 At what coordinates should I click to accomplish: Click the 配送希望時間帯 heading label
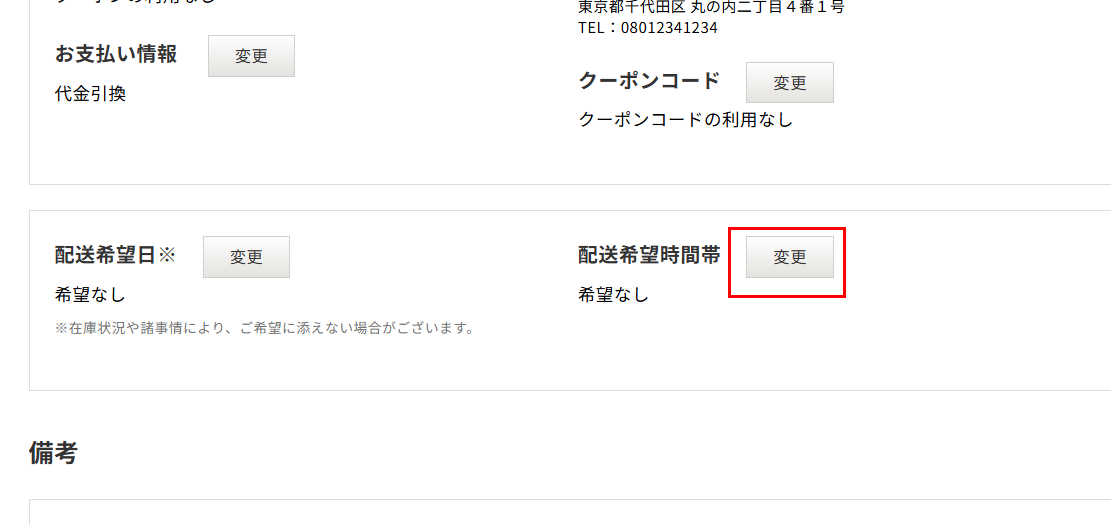(649, 255)
